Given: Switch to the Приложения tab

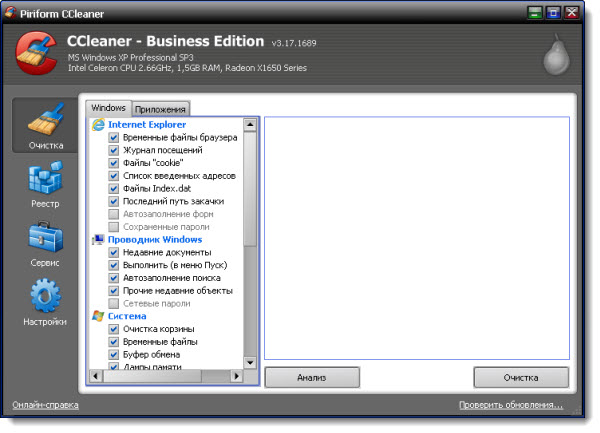Looking at the screenshot, I should 161,108.
